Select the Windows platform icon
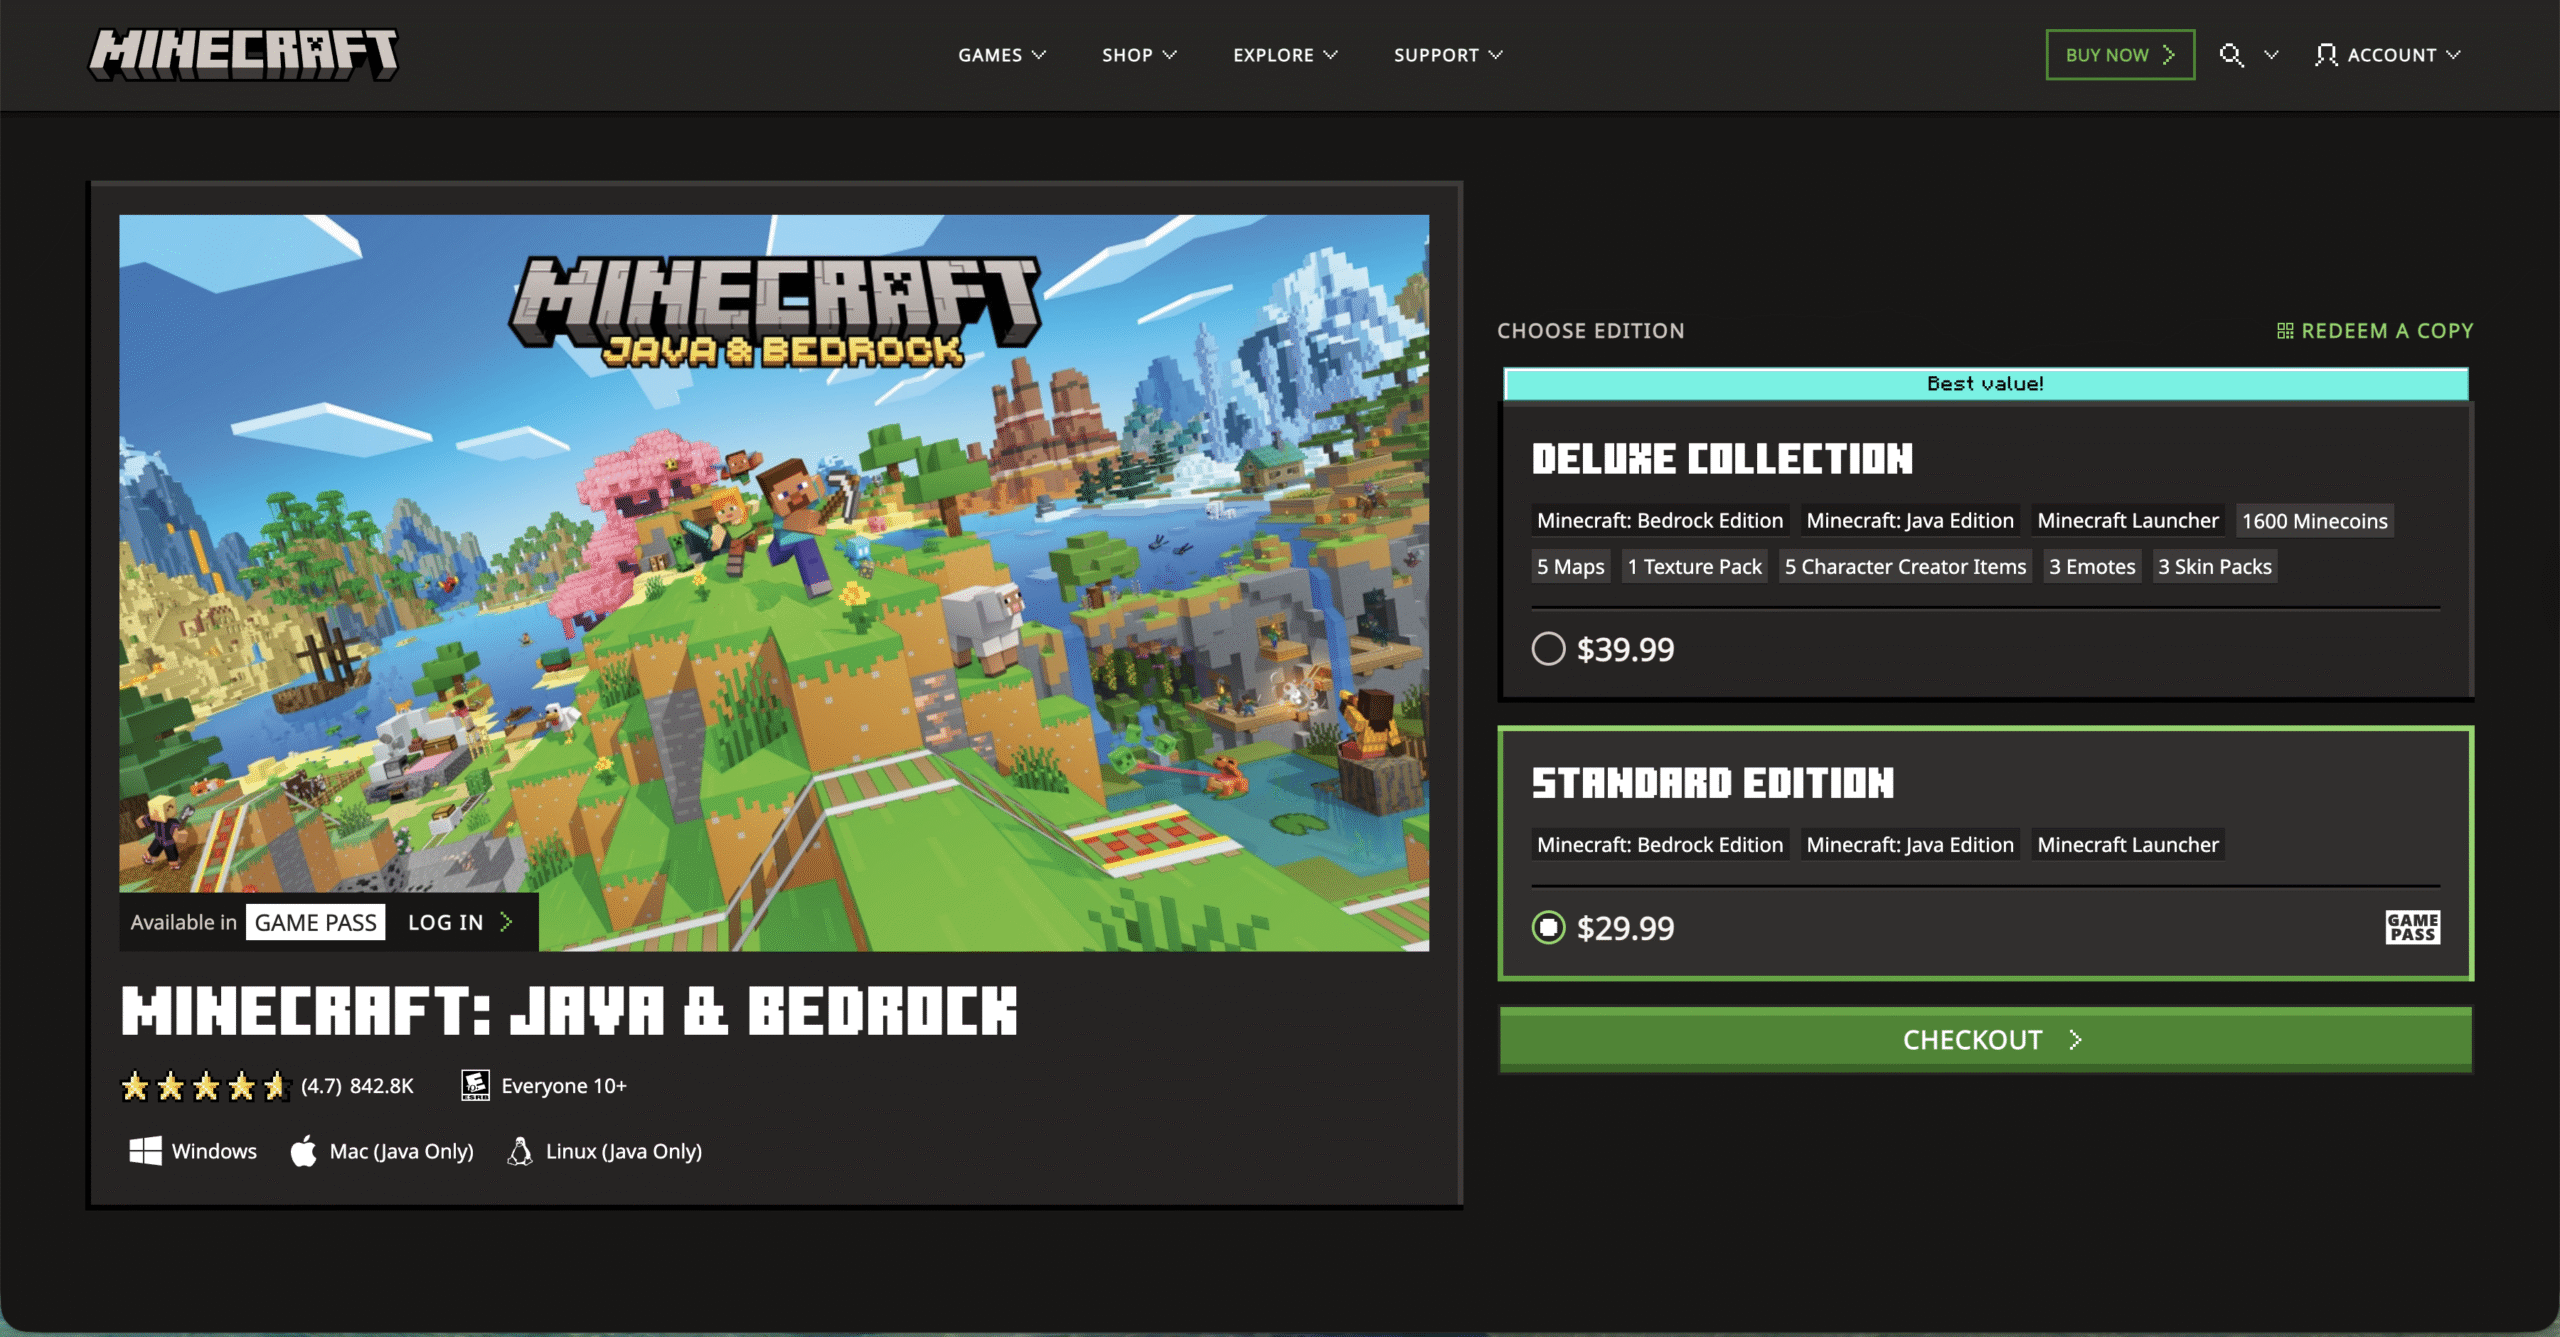 [x=146, y=1151]
